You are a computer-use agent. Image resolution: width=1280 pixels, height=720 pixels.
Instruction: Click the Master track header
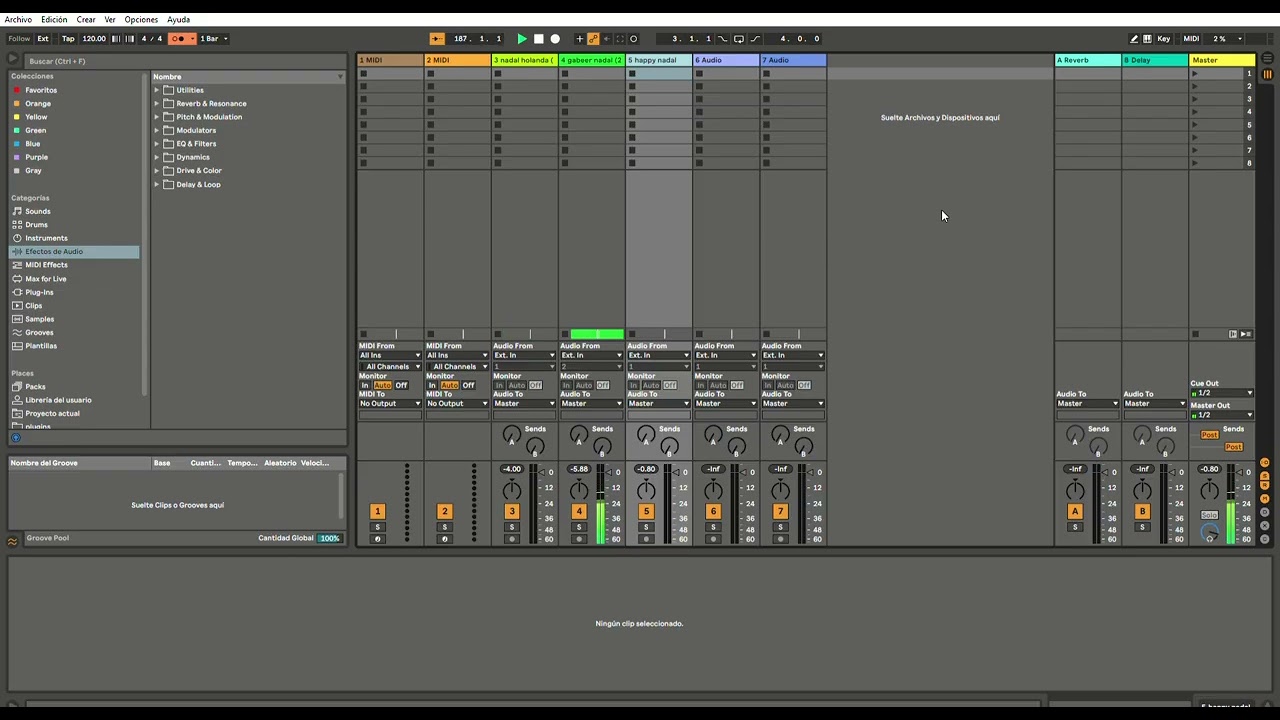click(1221, 60)
